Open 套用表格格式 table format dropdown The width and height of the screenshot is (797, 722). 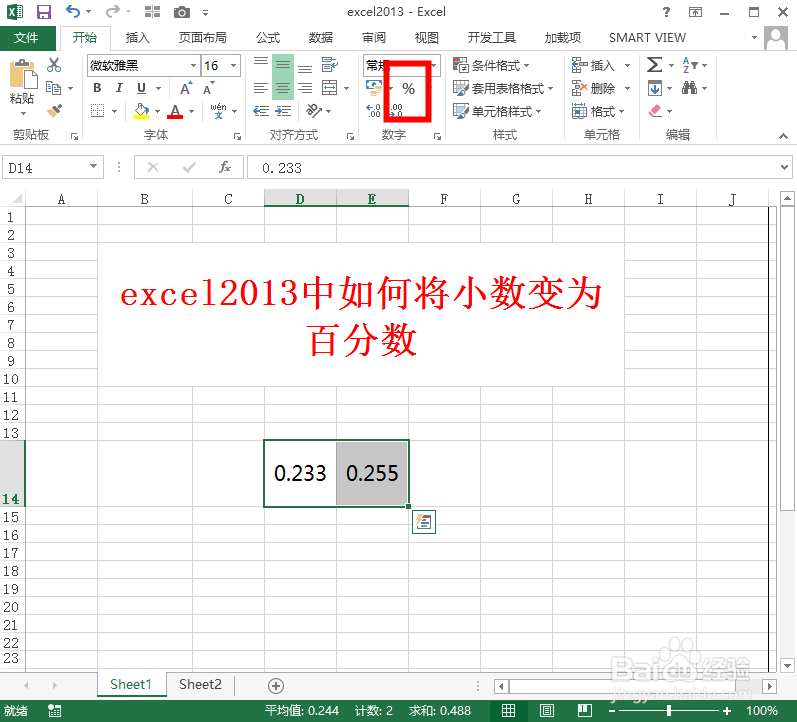(503, 88)
